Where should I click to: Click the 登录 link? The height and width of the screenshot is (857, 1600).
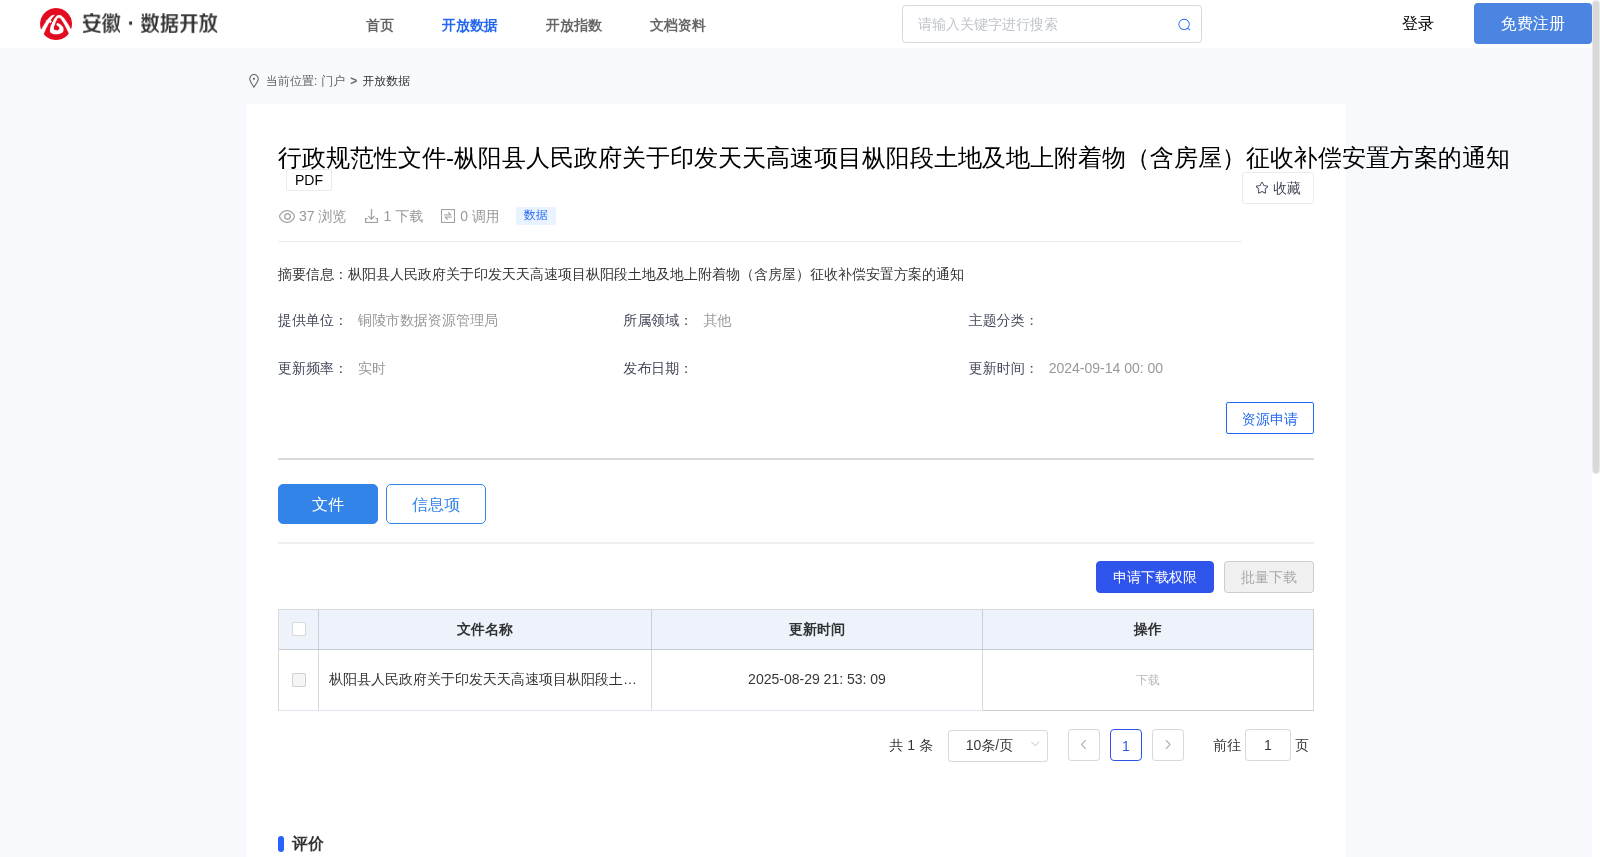pos(1418,23)
